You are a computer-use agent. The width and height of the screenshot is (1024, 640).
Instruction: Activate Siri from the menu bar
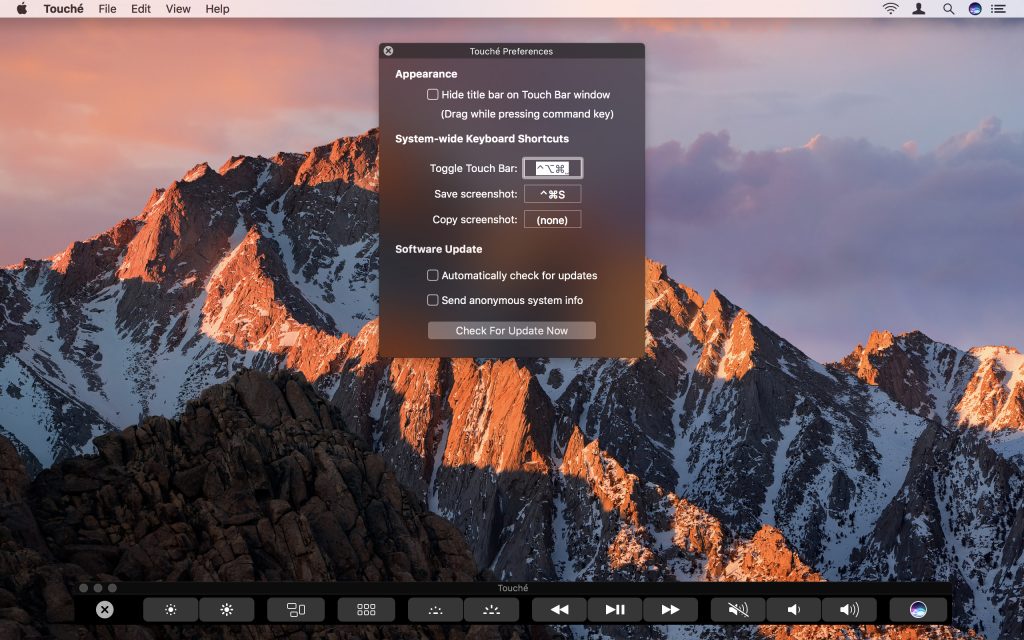[975, 8]
